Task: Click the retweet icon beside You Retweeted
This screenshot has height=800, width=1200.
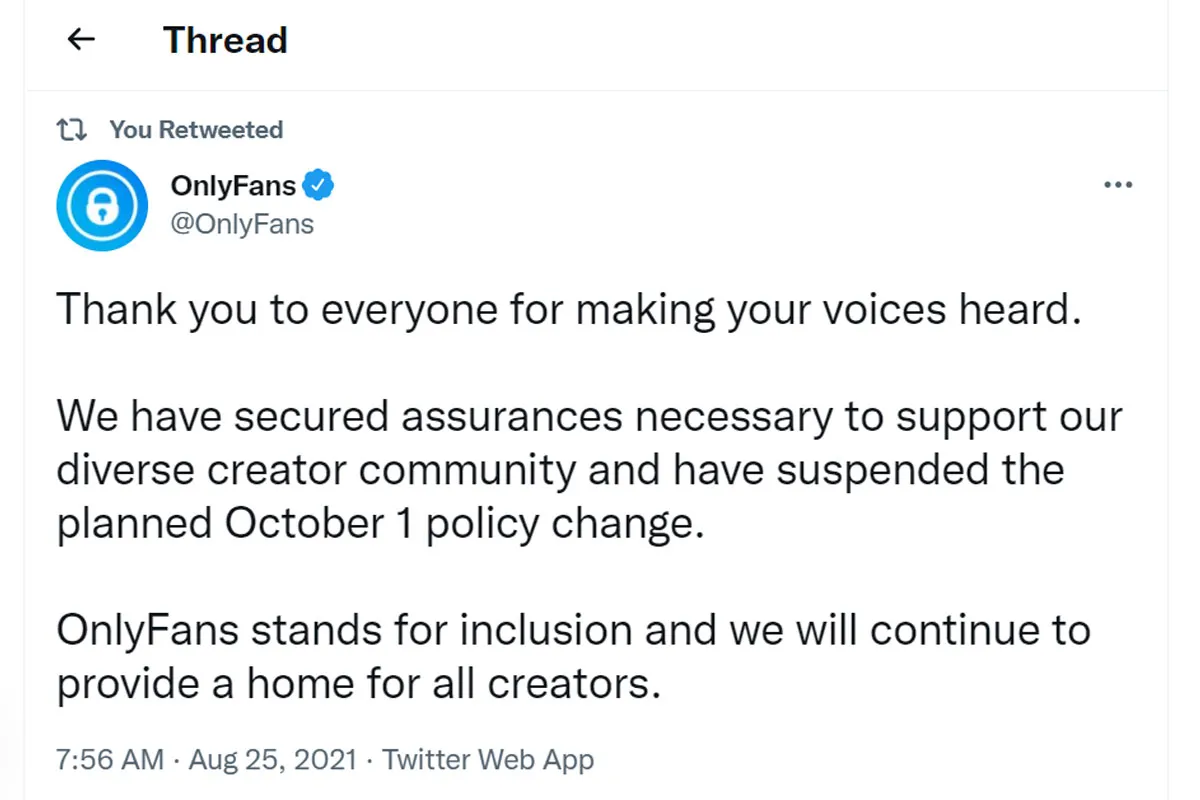Action: [x=72, y=130]
